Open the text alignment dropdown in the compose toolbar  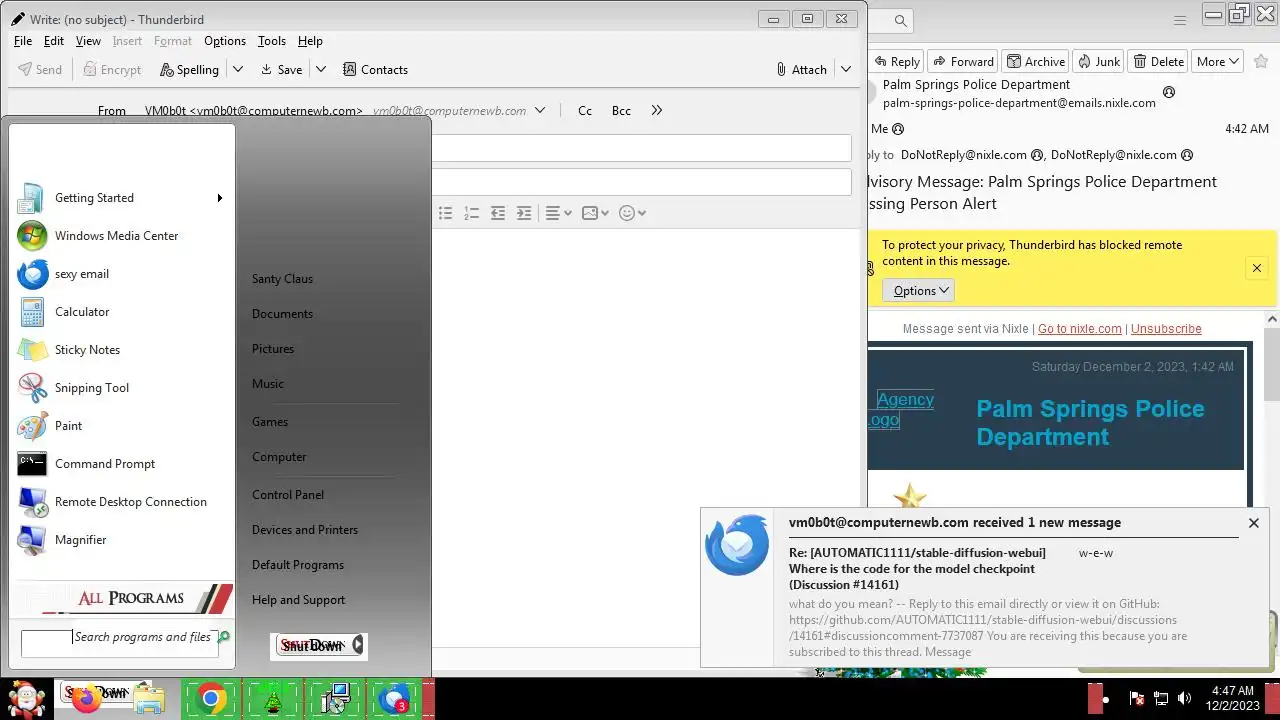coord(558,213)
